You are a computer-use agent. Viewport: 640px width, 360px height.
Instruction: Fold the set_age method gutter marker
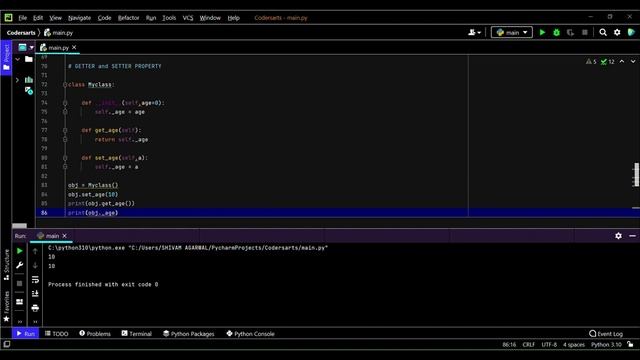click(x=65, y=158)
